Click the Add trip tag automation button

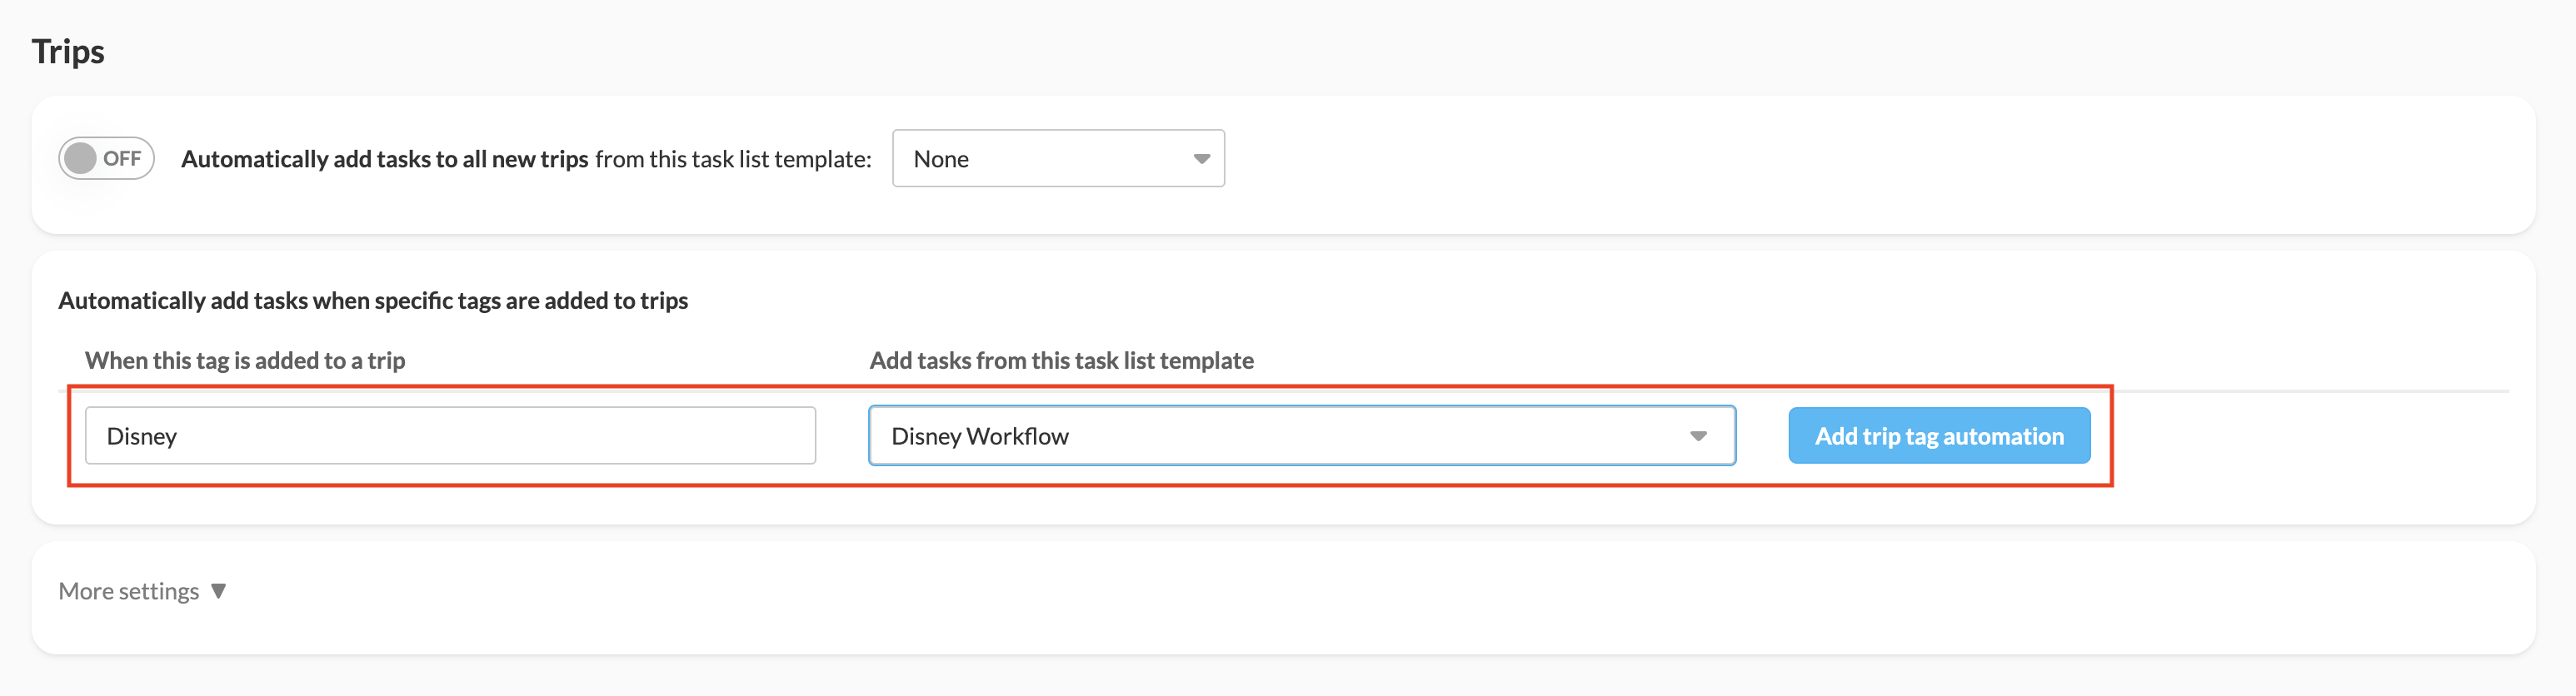coord(1938,436)
